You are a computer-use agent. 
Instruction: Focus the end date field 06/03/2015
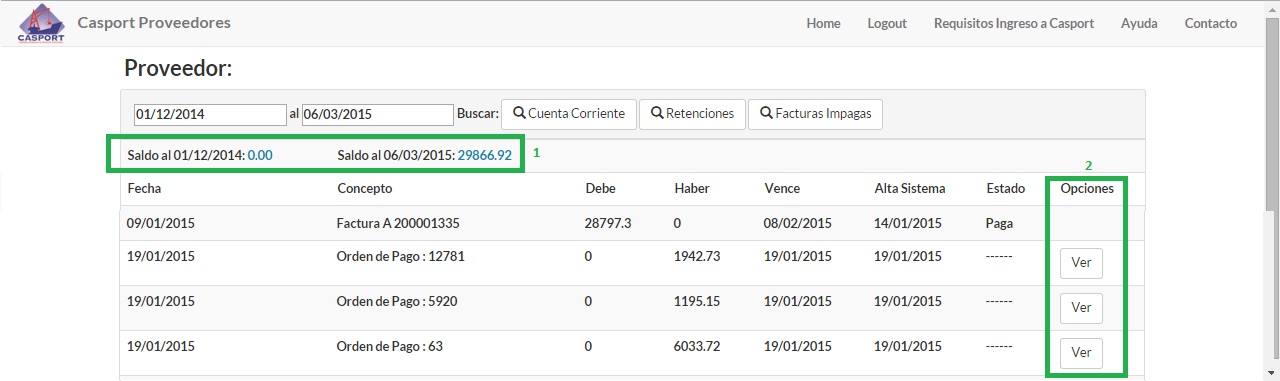[378, 114]
